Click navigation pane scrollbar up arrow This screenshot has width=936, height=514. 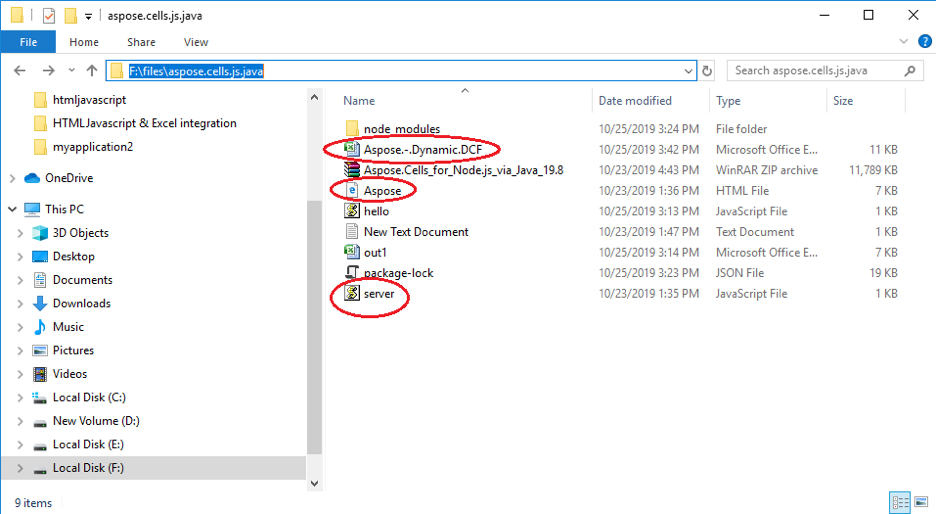point(315,97)
